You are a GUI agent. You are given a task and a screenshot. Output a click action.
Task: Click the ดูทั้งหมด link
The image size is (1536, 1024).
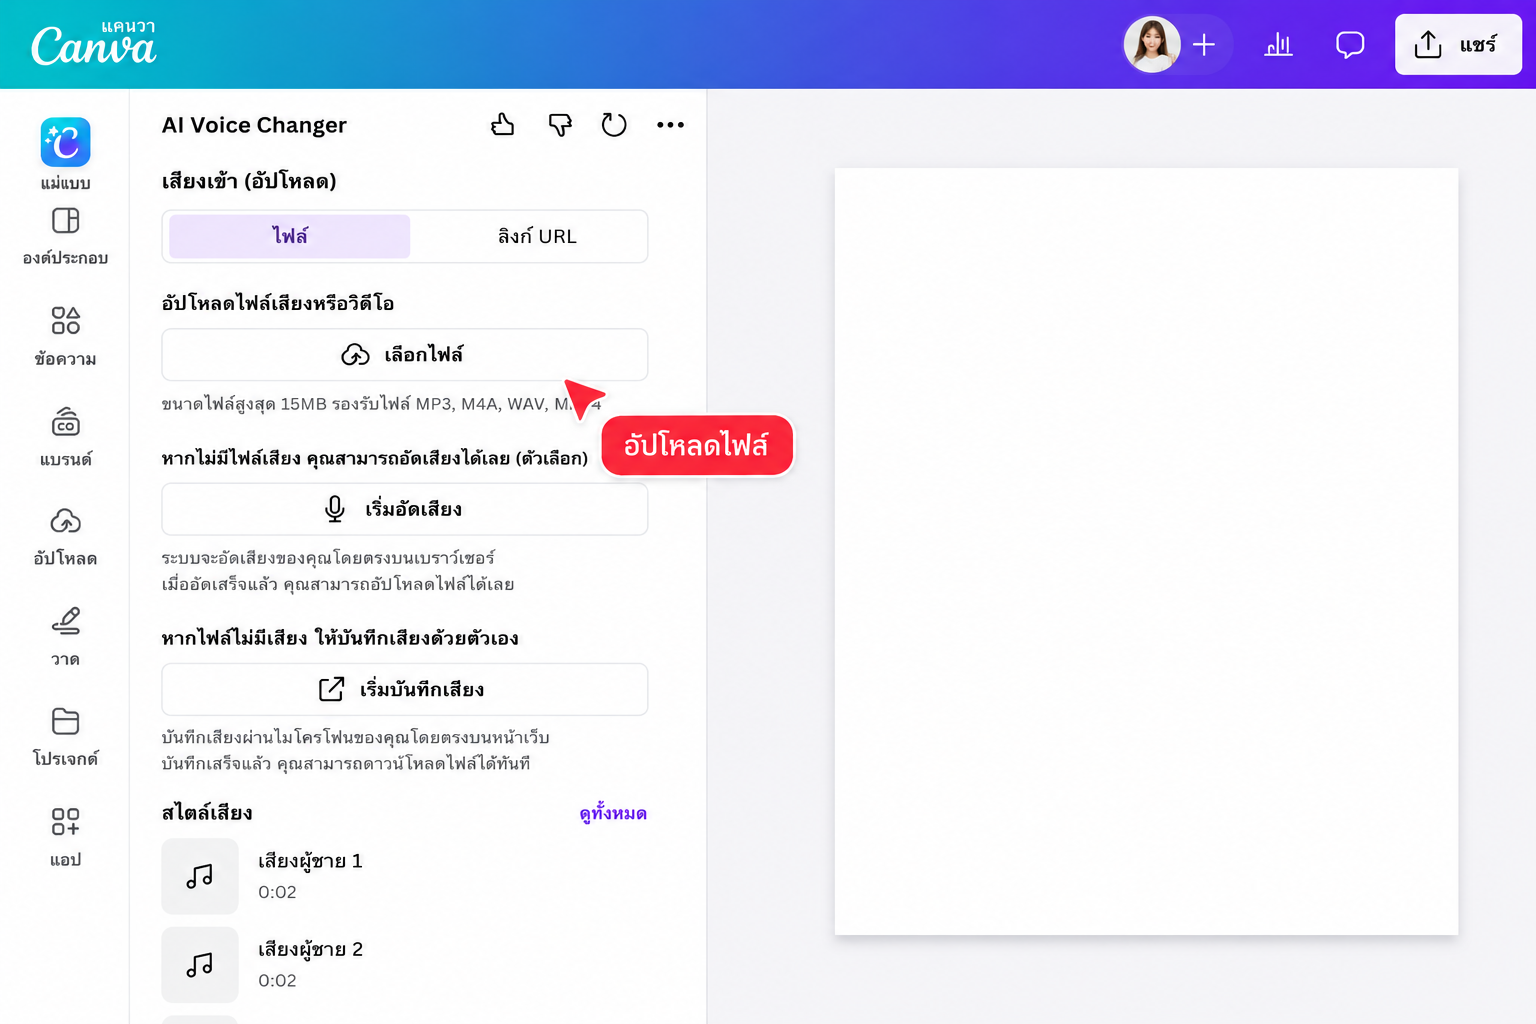click(x=613, y=813)
